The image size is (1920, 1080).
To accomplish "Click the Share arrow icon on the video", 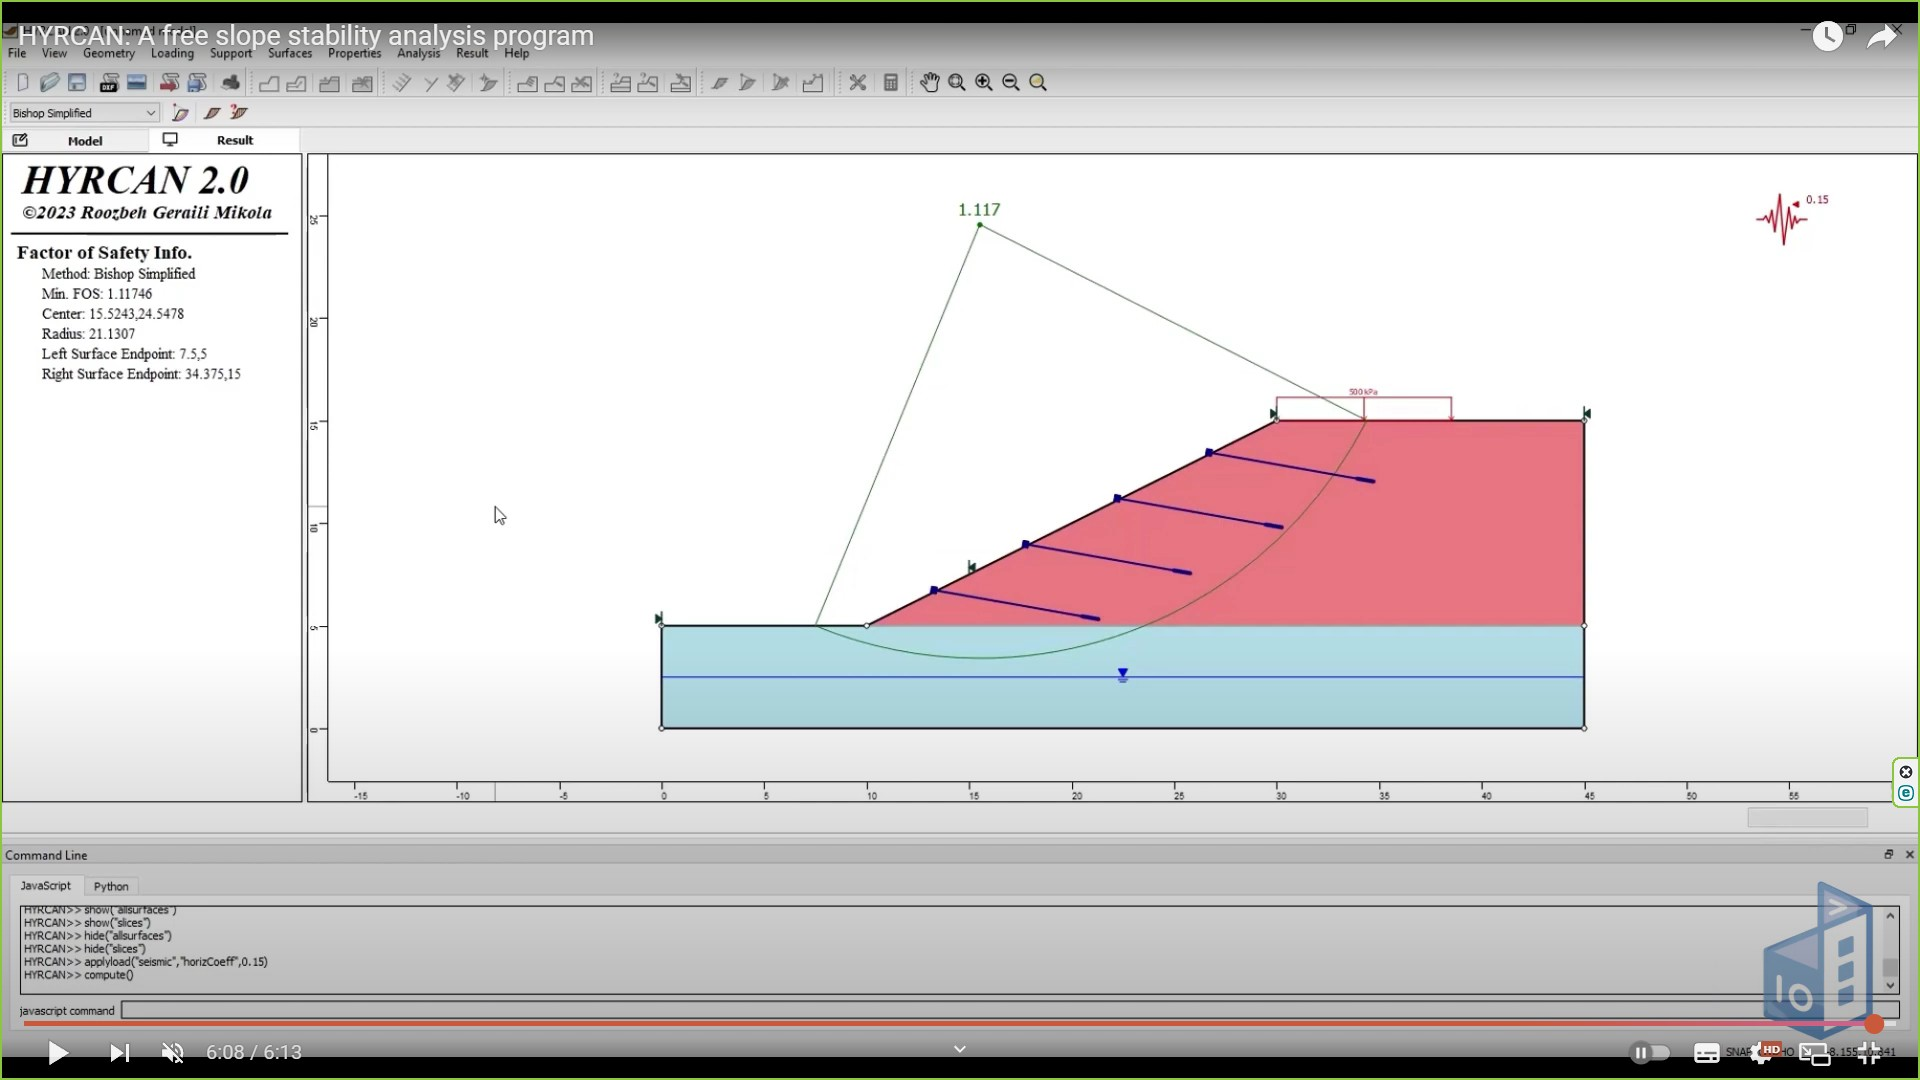I will coord(1881,37).
